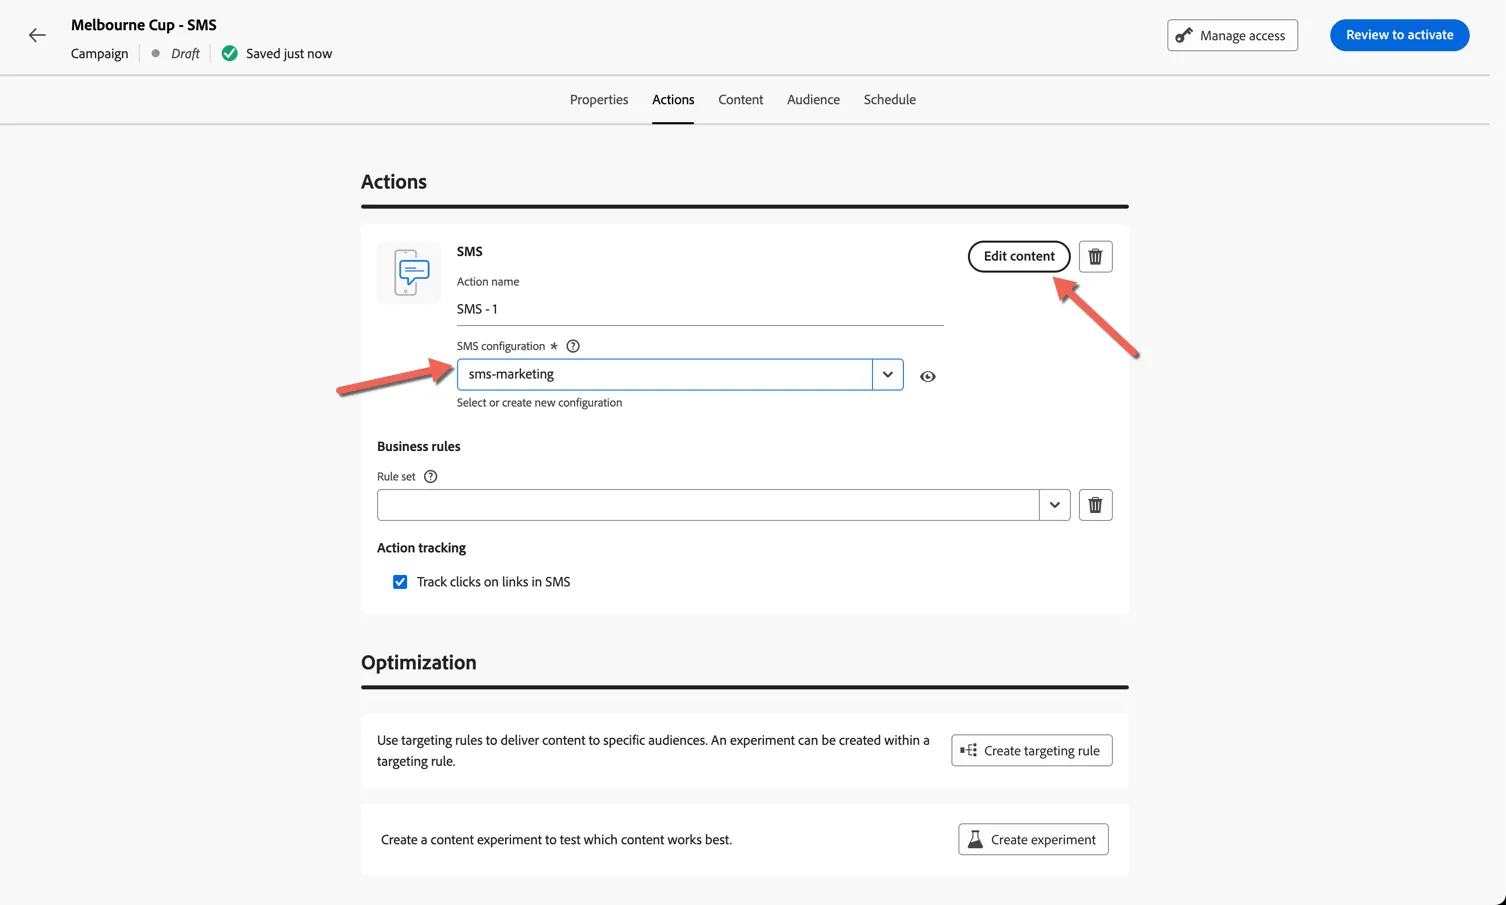Switch to the Properties tab
Screen dimensions: 1506x905
coord(599,100)
